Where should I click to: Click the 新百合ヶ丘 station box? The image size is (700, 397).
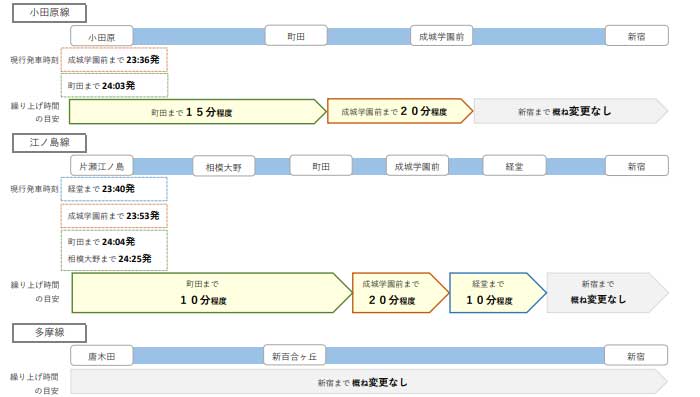click(x=295, y=355)
